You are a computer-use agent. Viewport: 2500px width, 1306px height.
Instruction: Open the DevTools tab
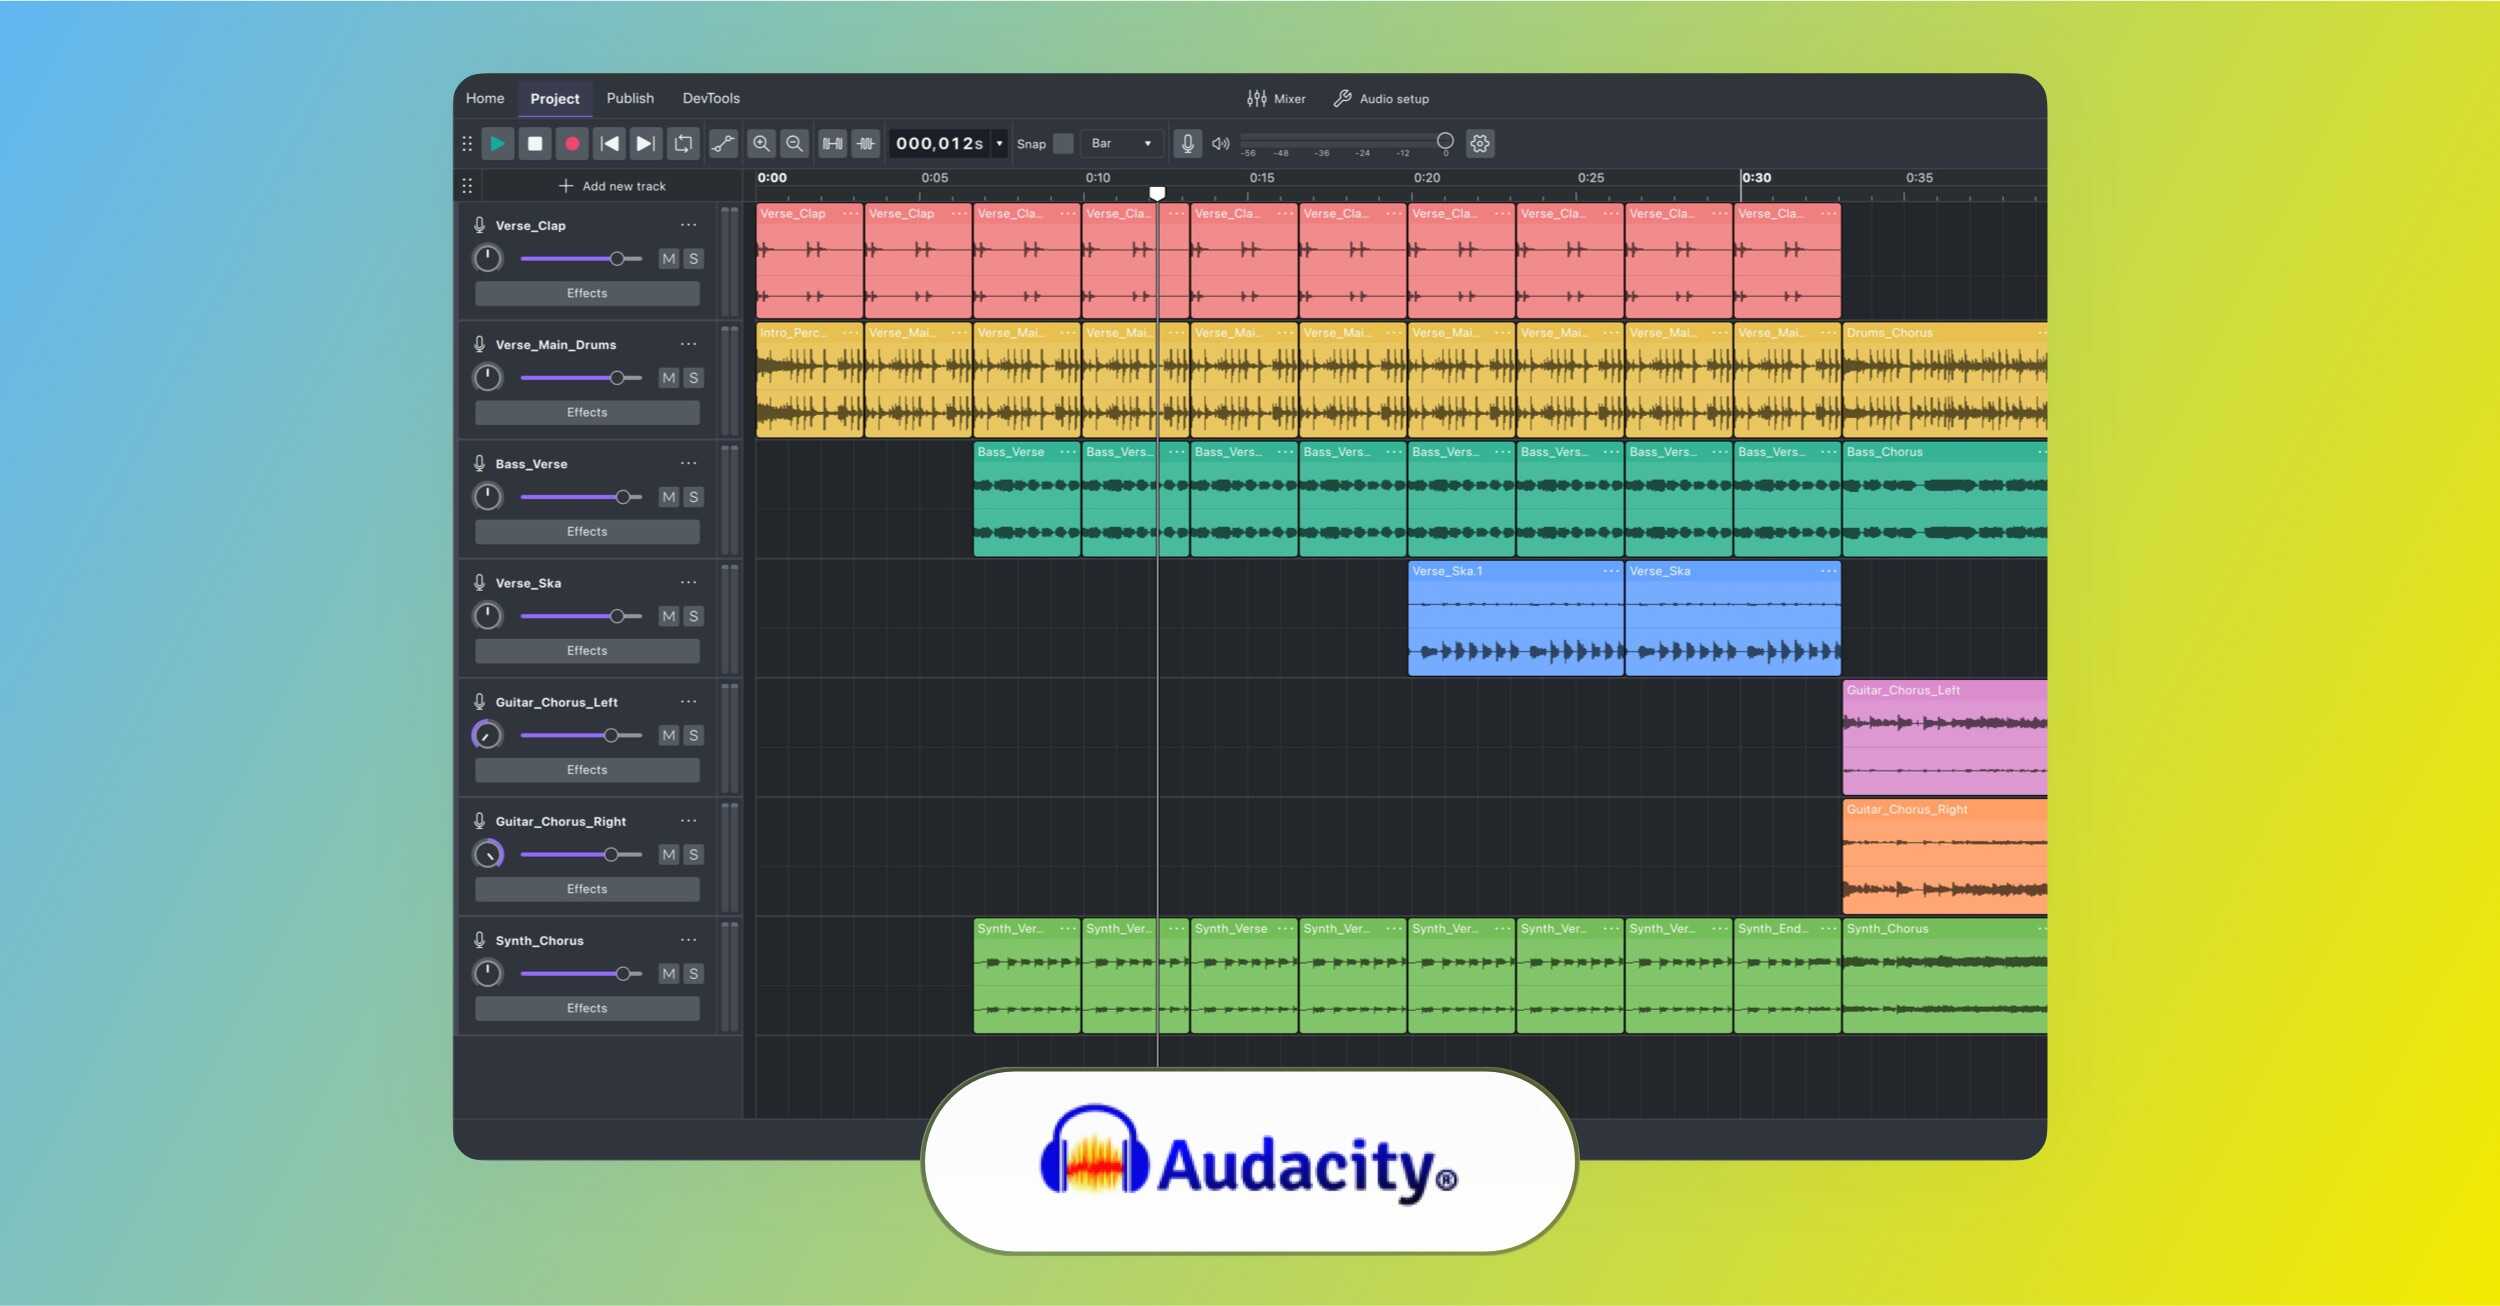point(711,98)
